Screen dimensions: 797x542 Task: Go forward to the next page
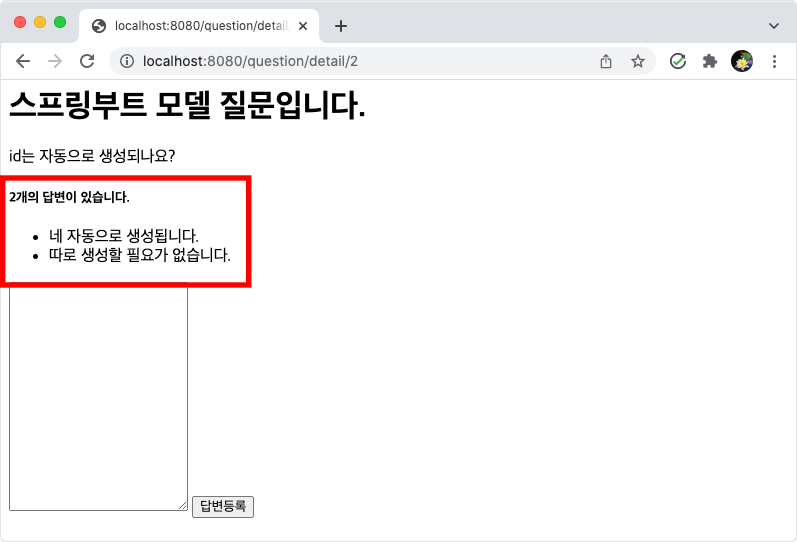55,62
